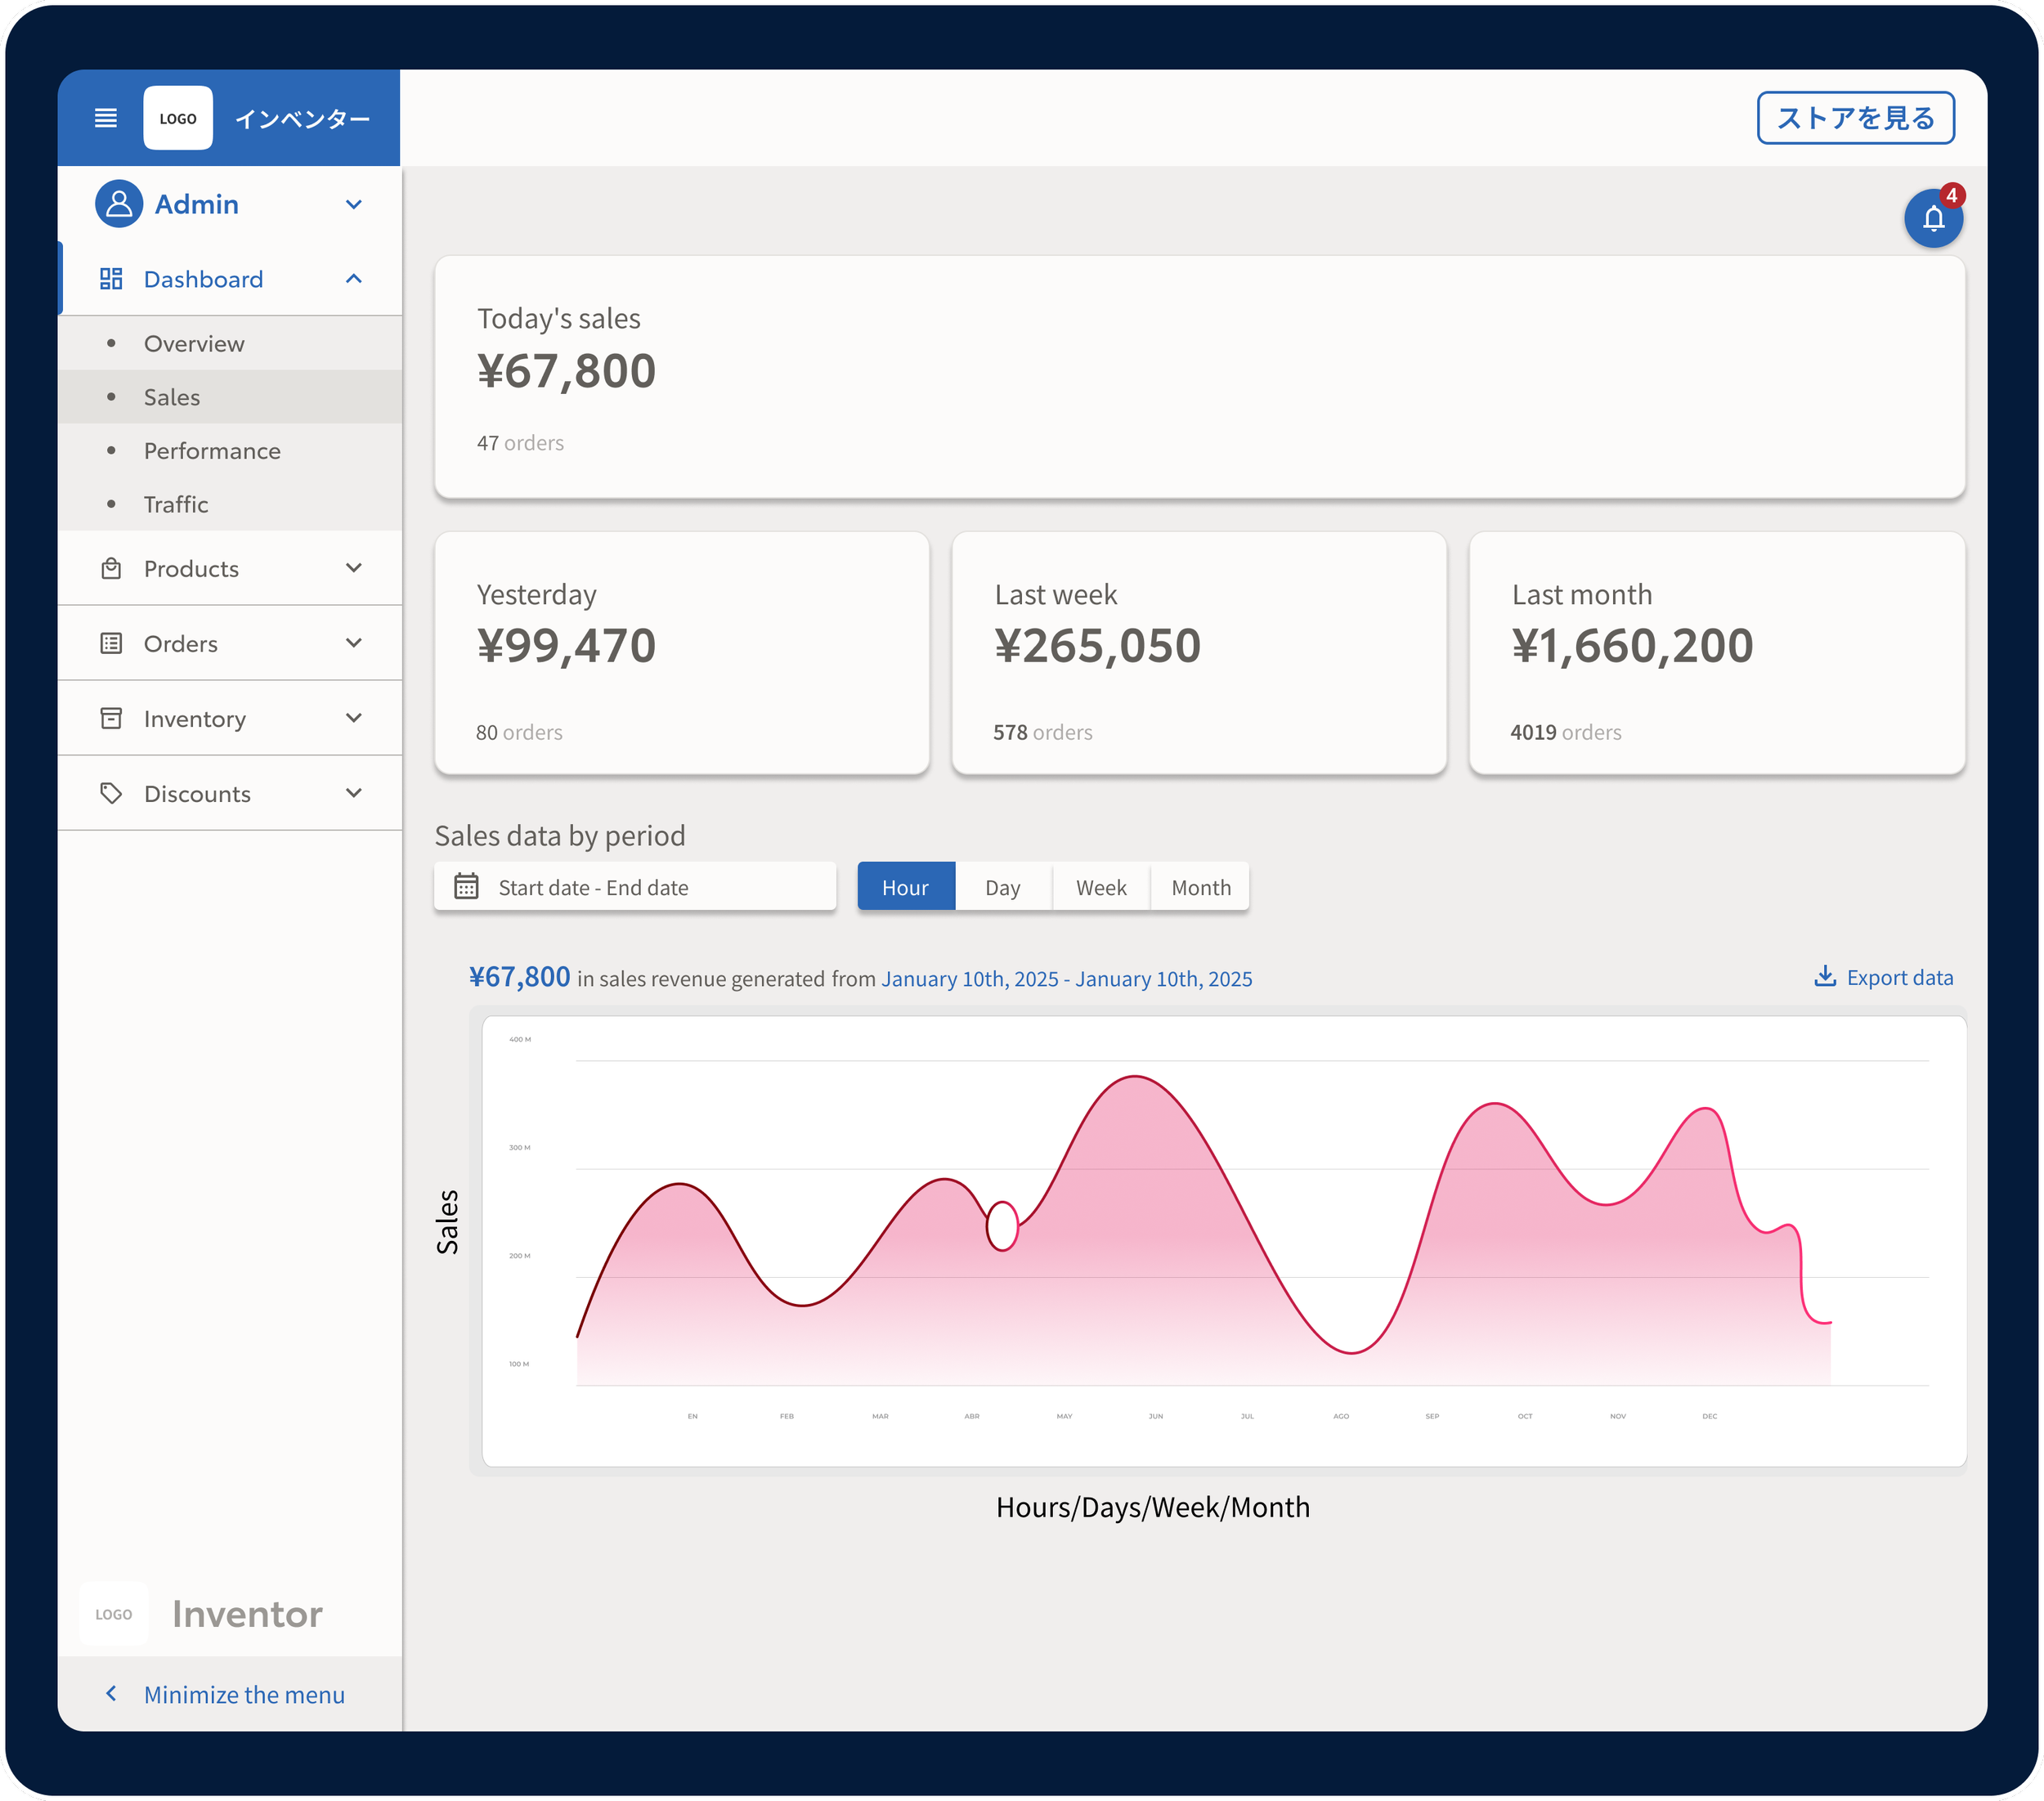This screenshot has width=2044, height=1801.
Task: Click the calendar icon in date field
Action: pyautogui.click(x=466, y=886)
